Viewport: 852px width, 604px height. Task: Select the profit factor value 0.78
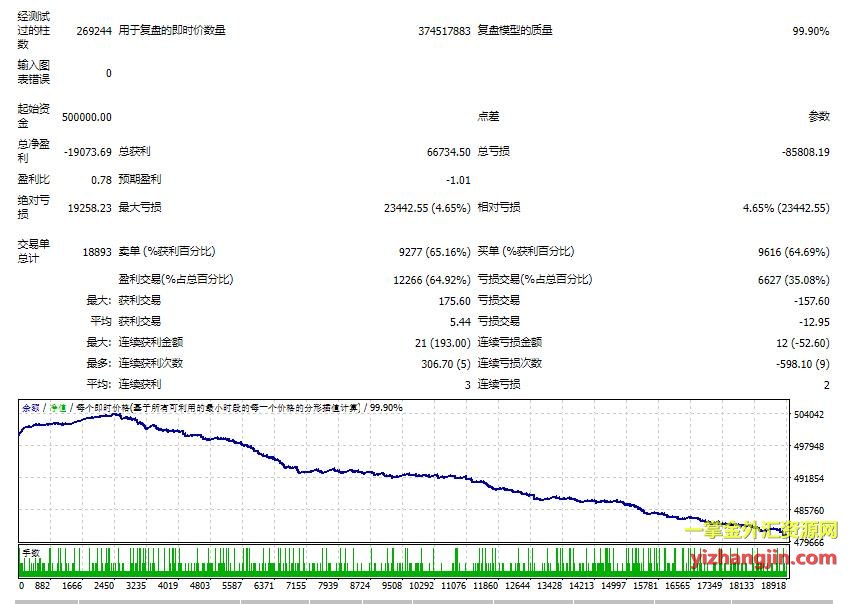101,180
